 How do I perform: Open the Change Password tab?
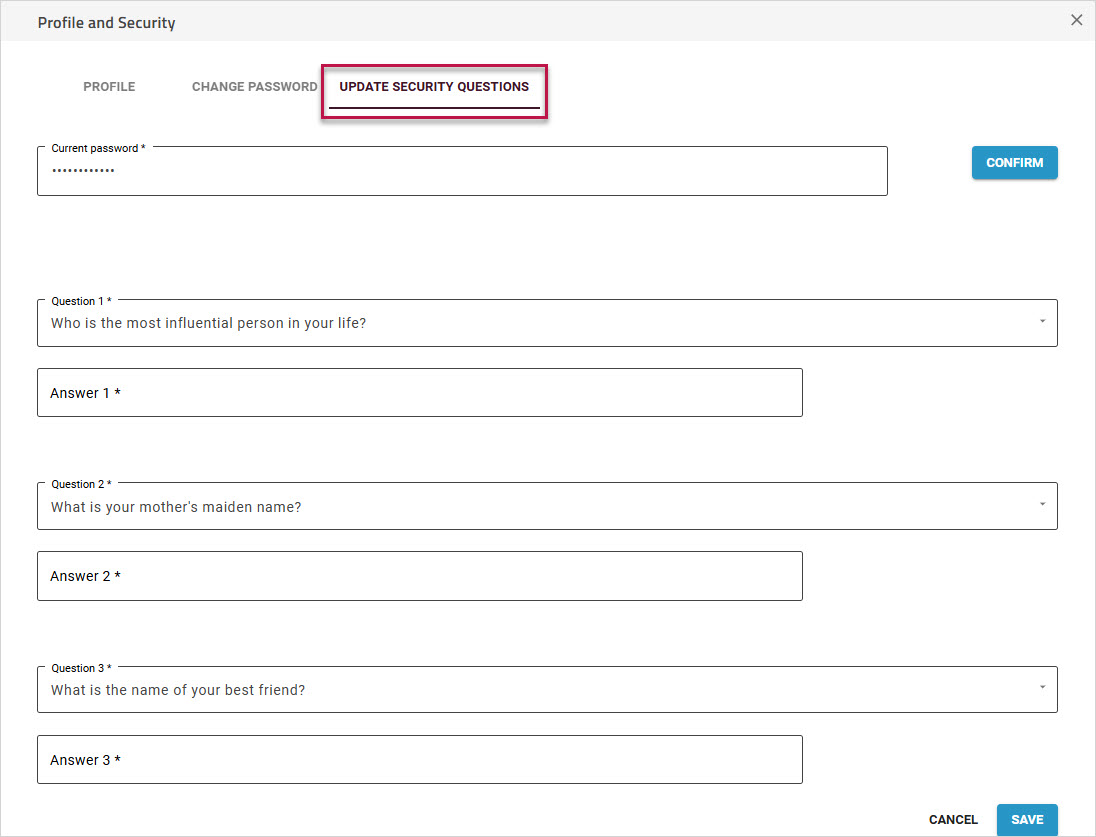254,87
